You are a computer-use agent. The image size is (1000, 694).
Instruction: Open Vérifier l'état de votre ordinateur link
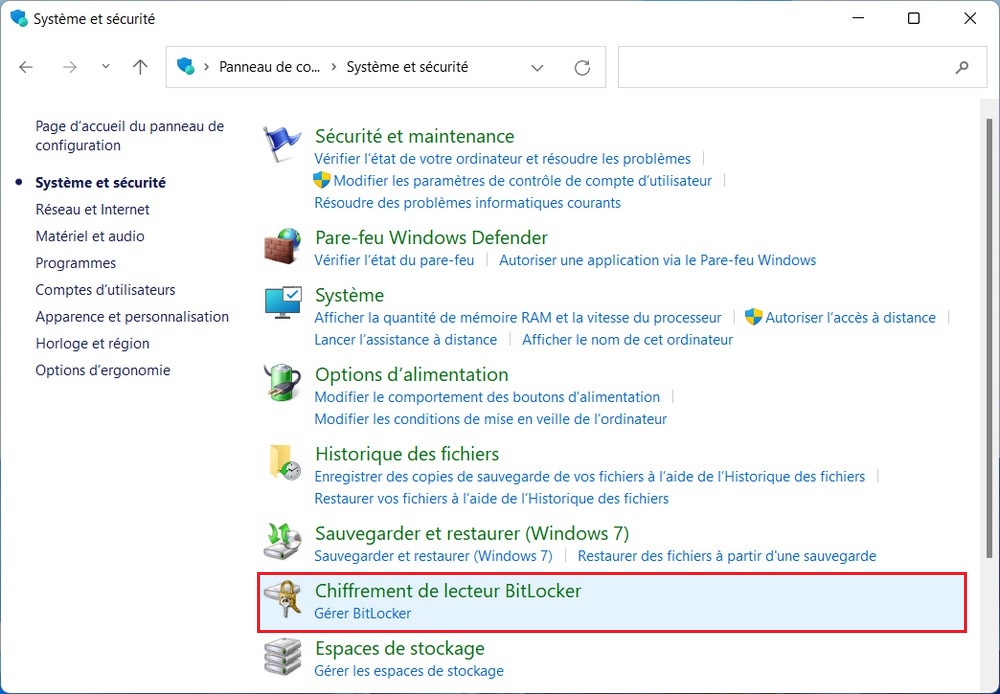tap(503, 158)
